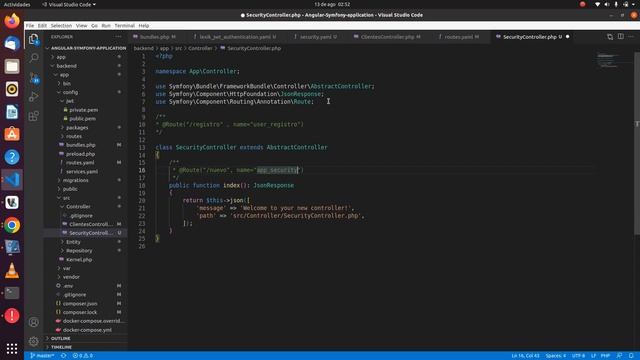Click the code minimap preview
This screenshot has height=360, width=640.
[608, 60]
